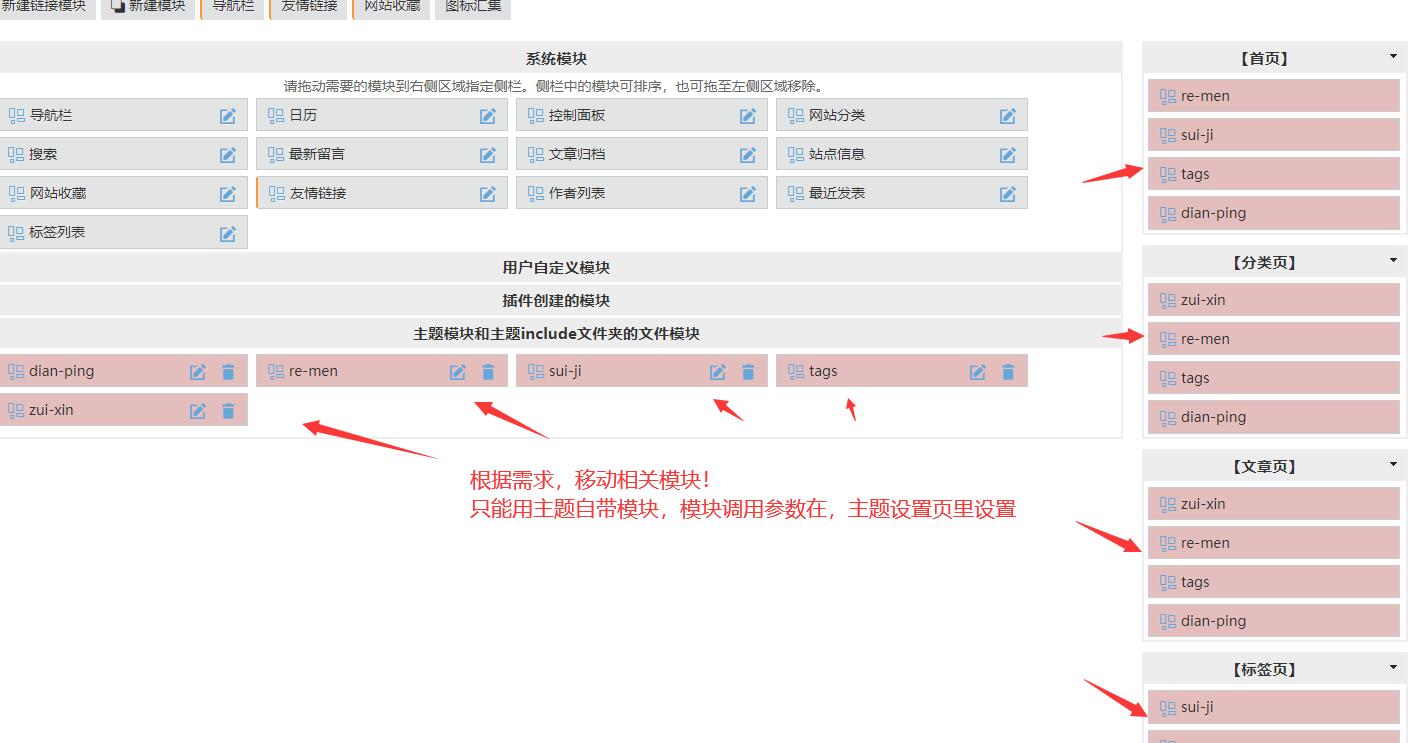This screenshot has width=1411, height=743.
Task: Select dian-ping in the 【分类页】 sidebar
Action: (x=1274, y=417)
